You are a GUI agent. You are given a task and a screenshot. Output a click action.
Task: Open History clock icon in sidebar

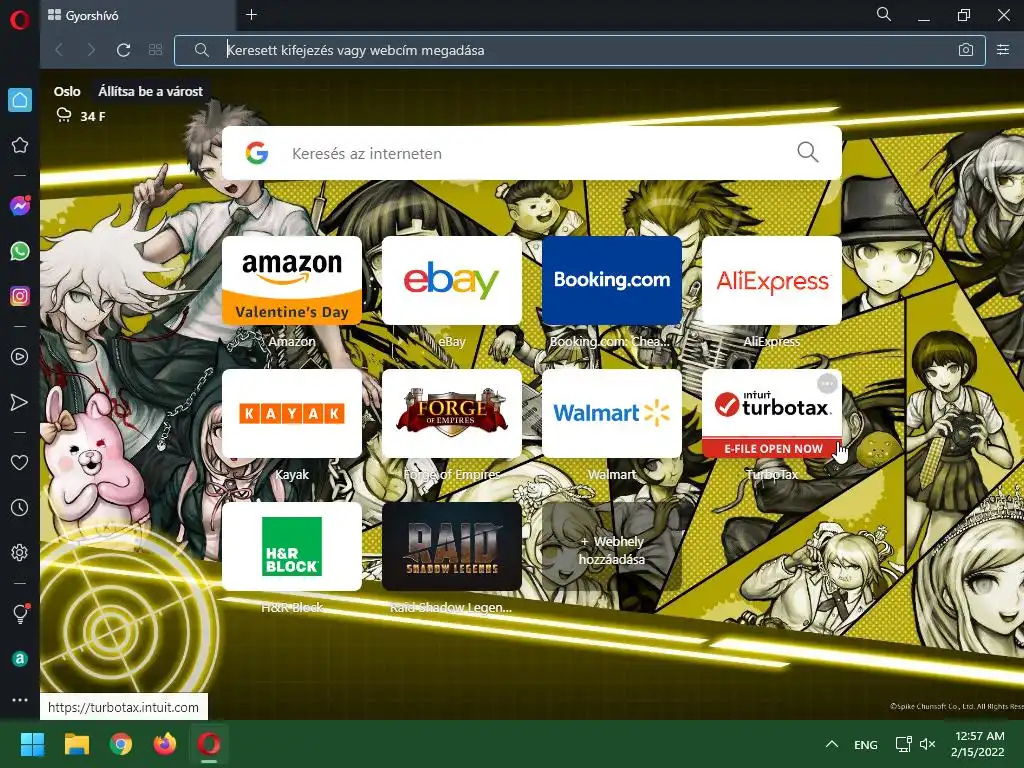click(x=20, y=507)
